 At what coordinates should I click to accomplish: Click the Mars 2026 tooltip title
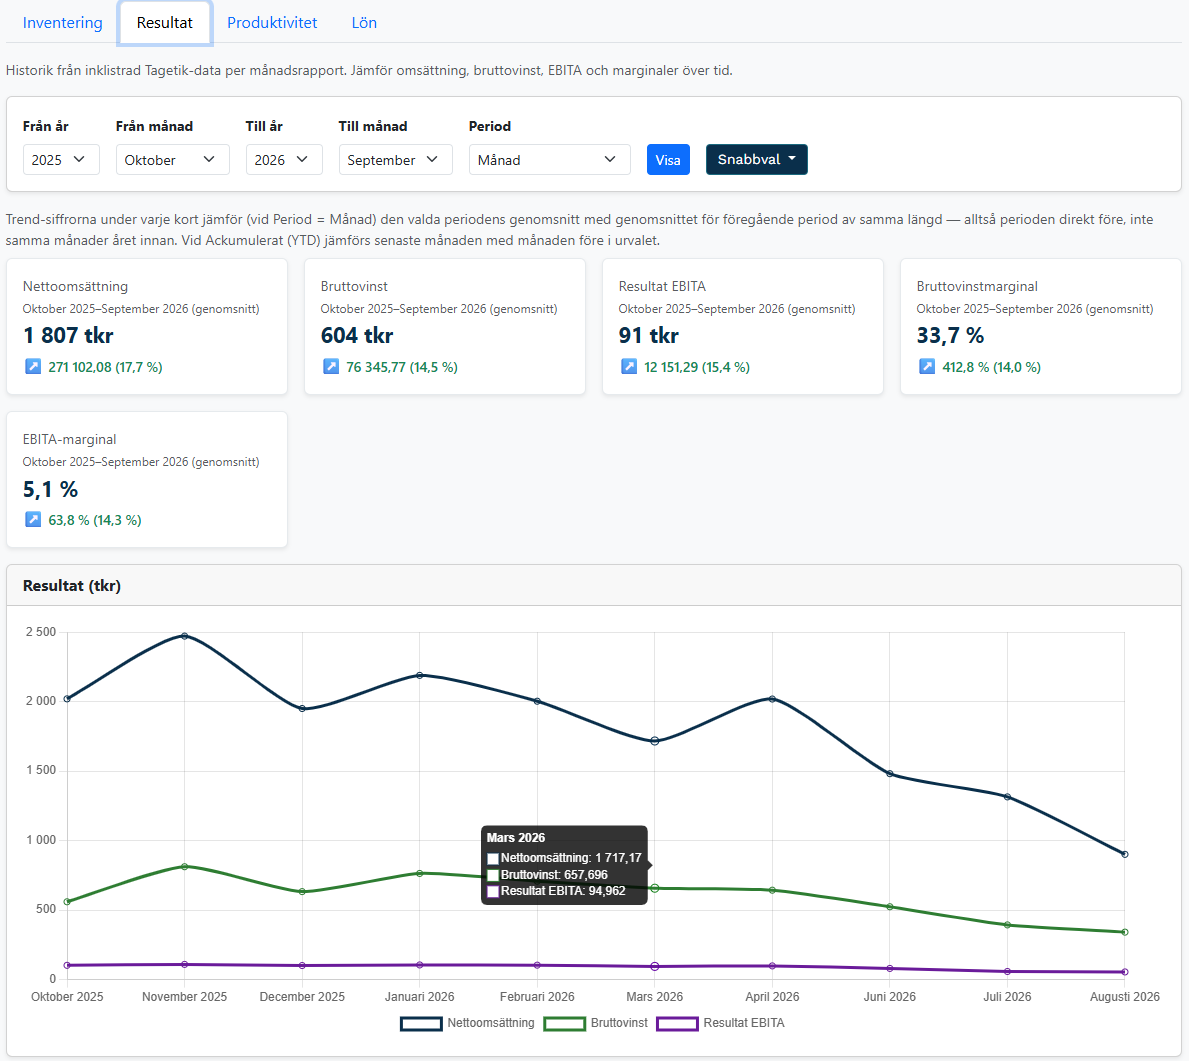516,838
